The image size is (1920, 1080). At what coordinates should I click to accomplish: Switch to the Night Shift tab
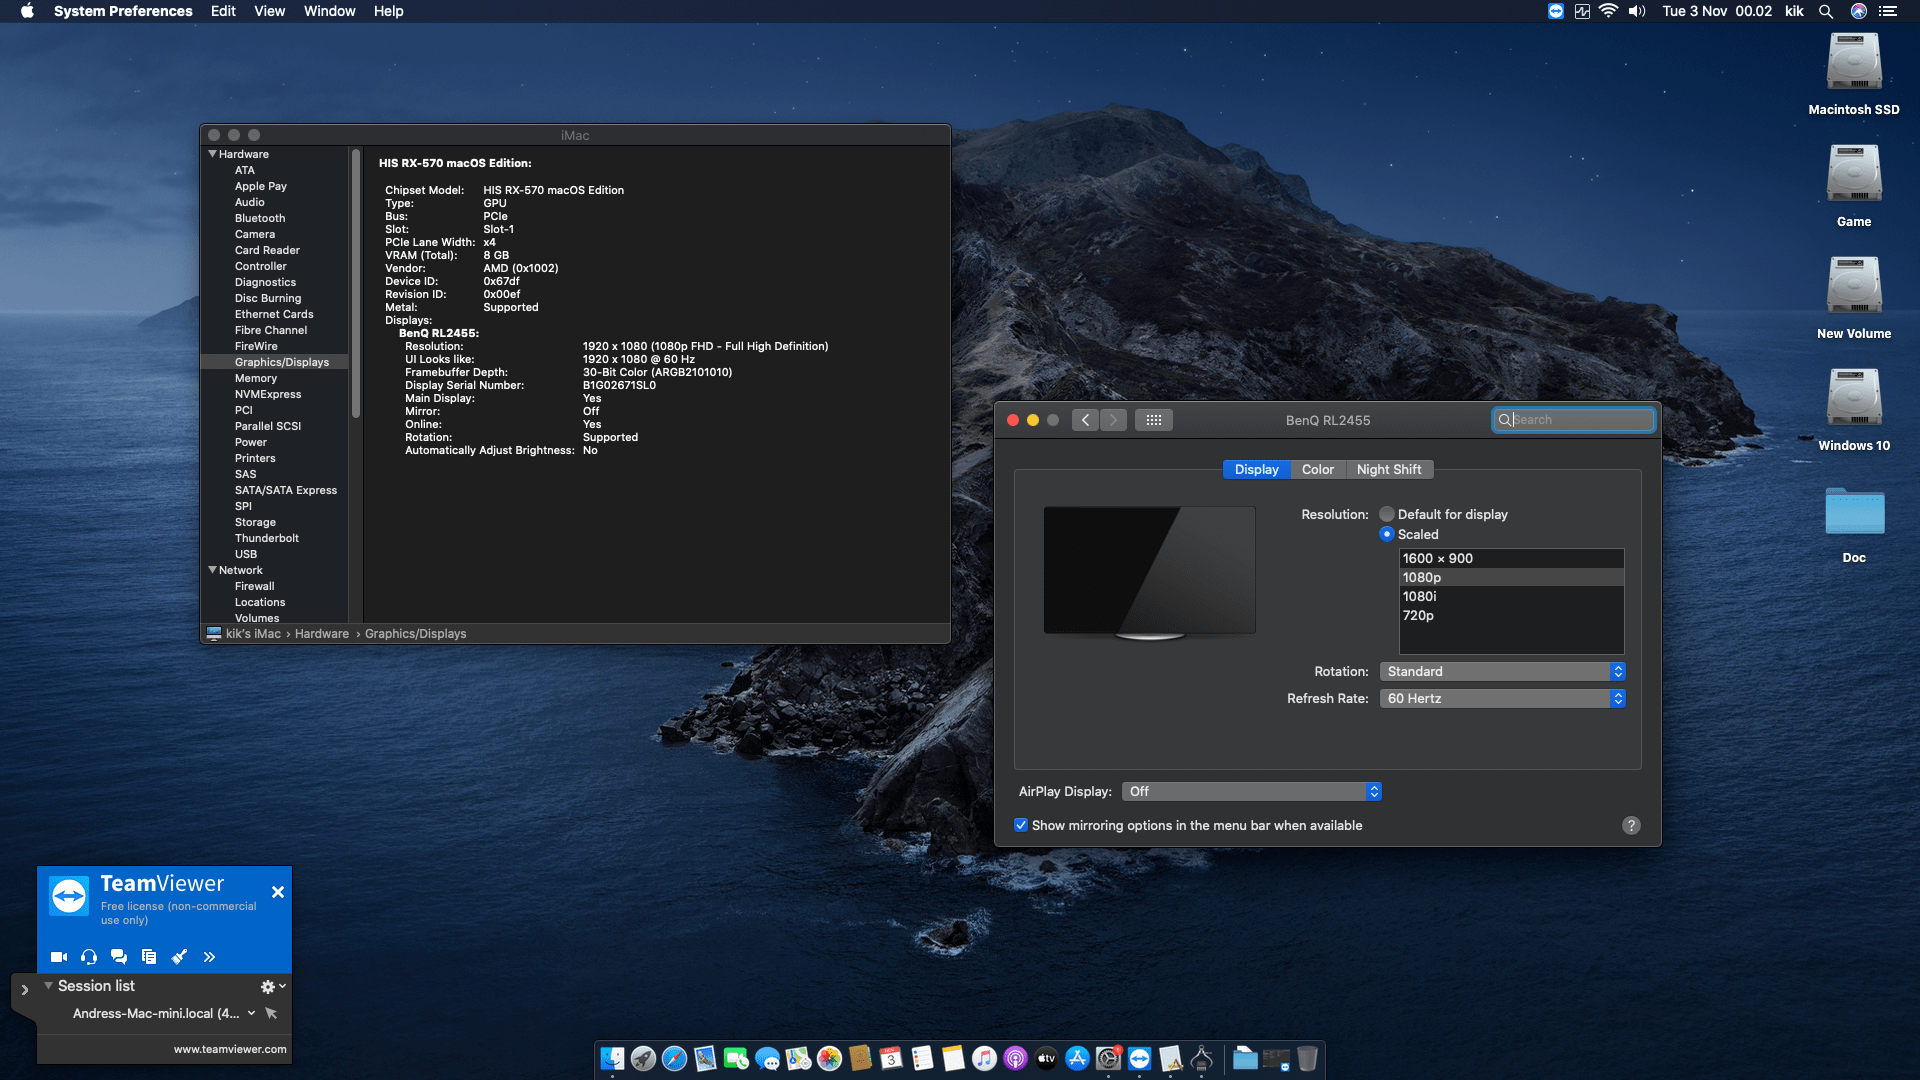(1389, 469)
